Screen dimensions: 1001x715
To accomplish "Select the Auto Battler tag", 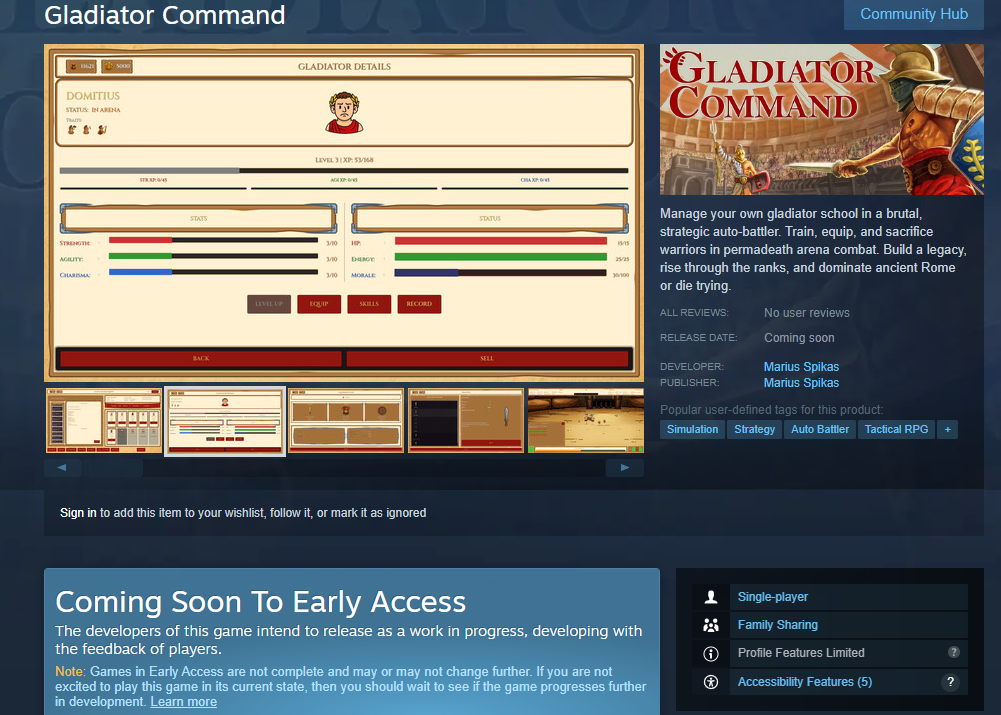I will (820, 430).
